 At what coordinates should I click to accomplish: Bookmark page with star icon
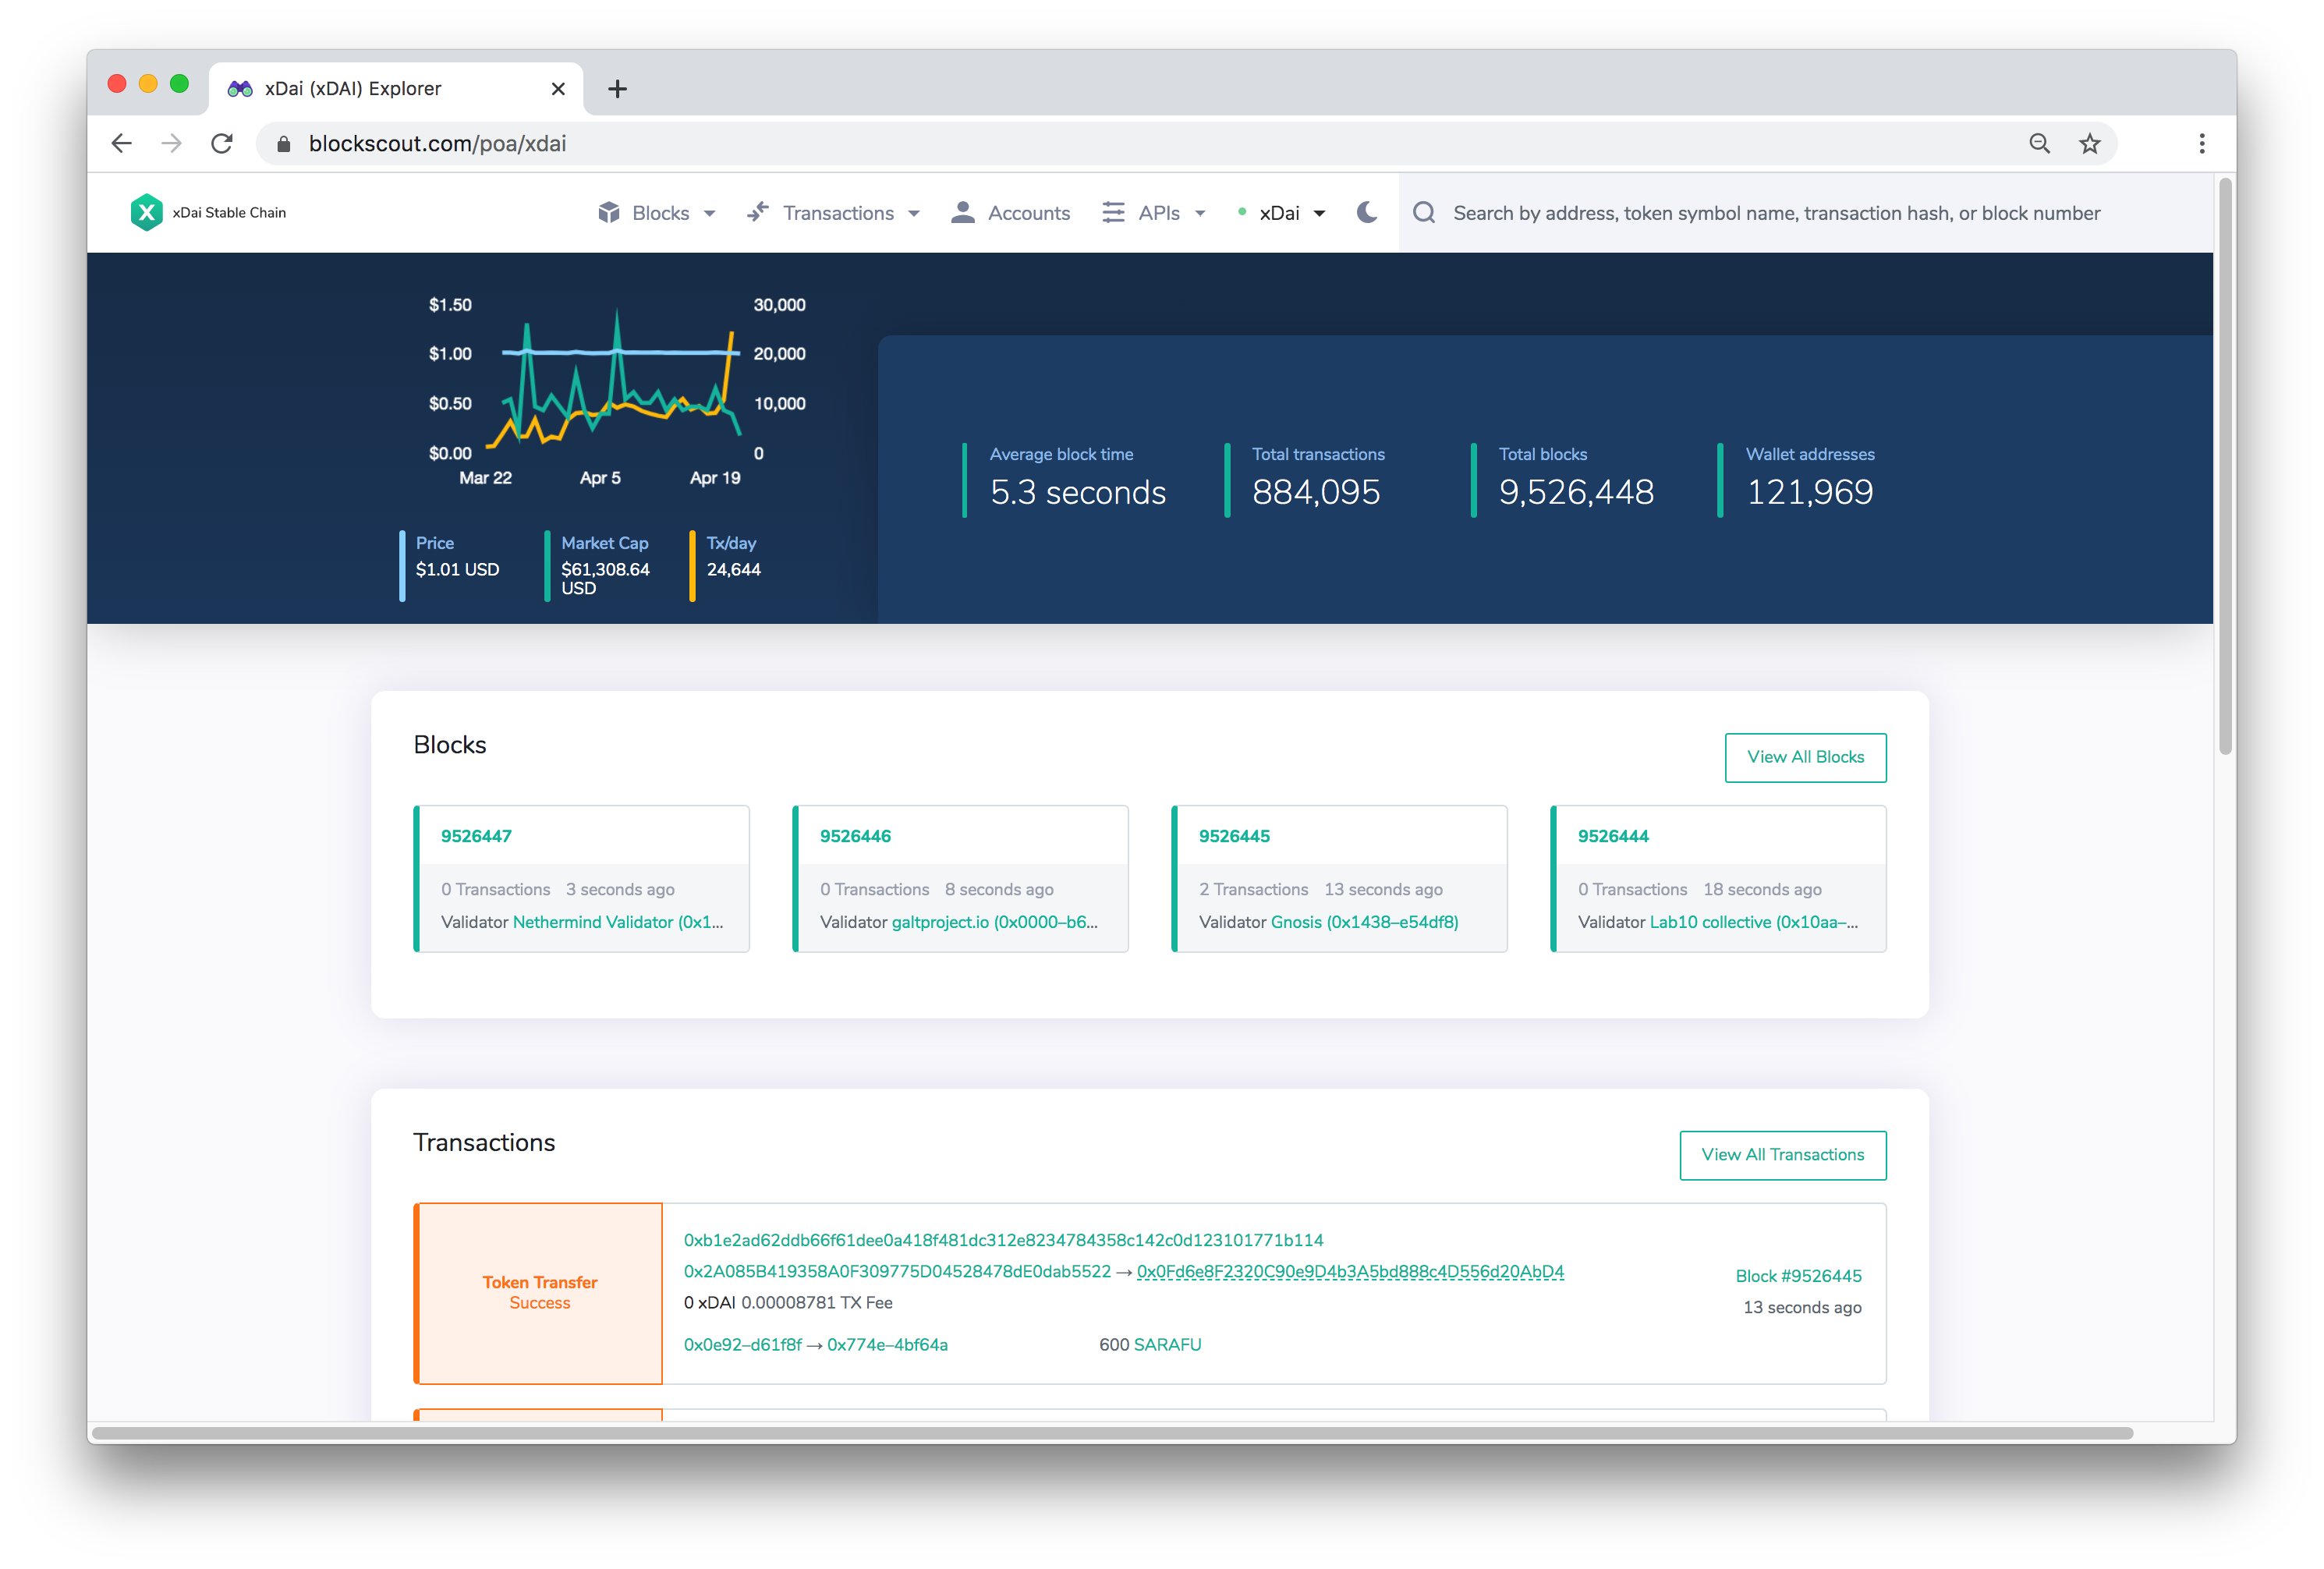coord(2089,143)
